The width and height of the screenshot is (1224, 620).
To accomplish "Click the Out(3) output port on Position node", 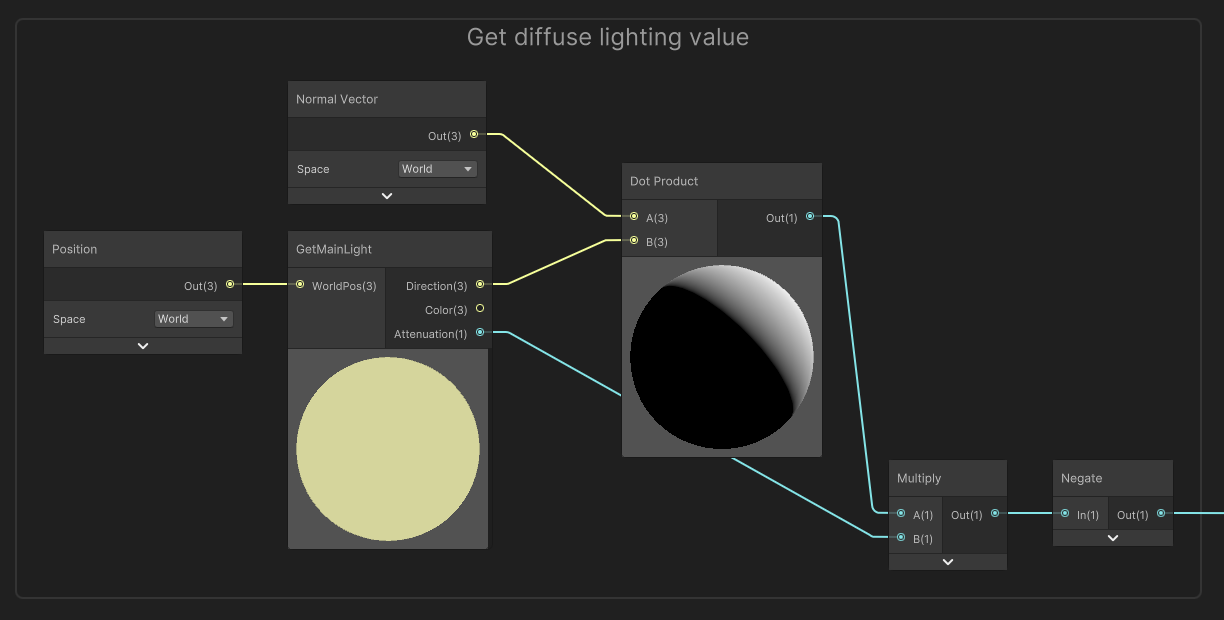I will 230,285.
